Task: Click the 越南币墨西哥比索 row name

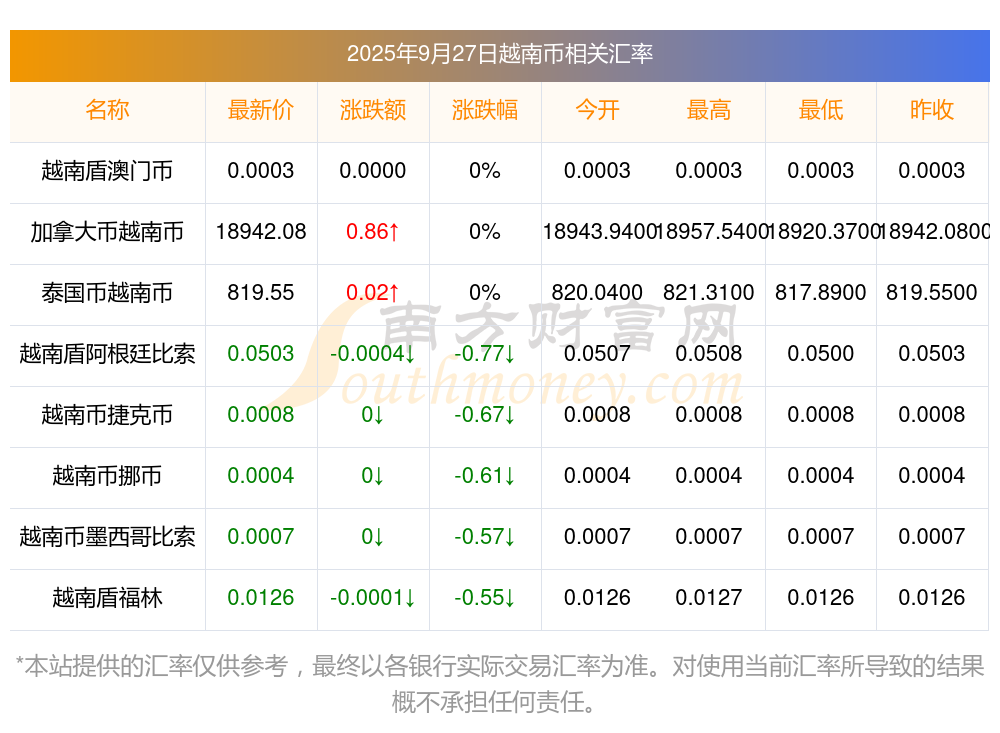Action: click(107, 537)
